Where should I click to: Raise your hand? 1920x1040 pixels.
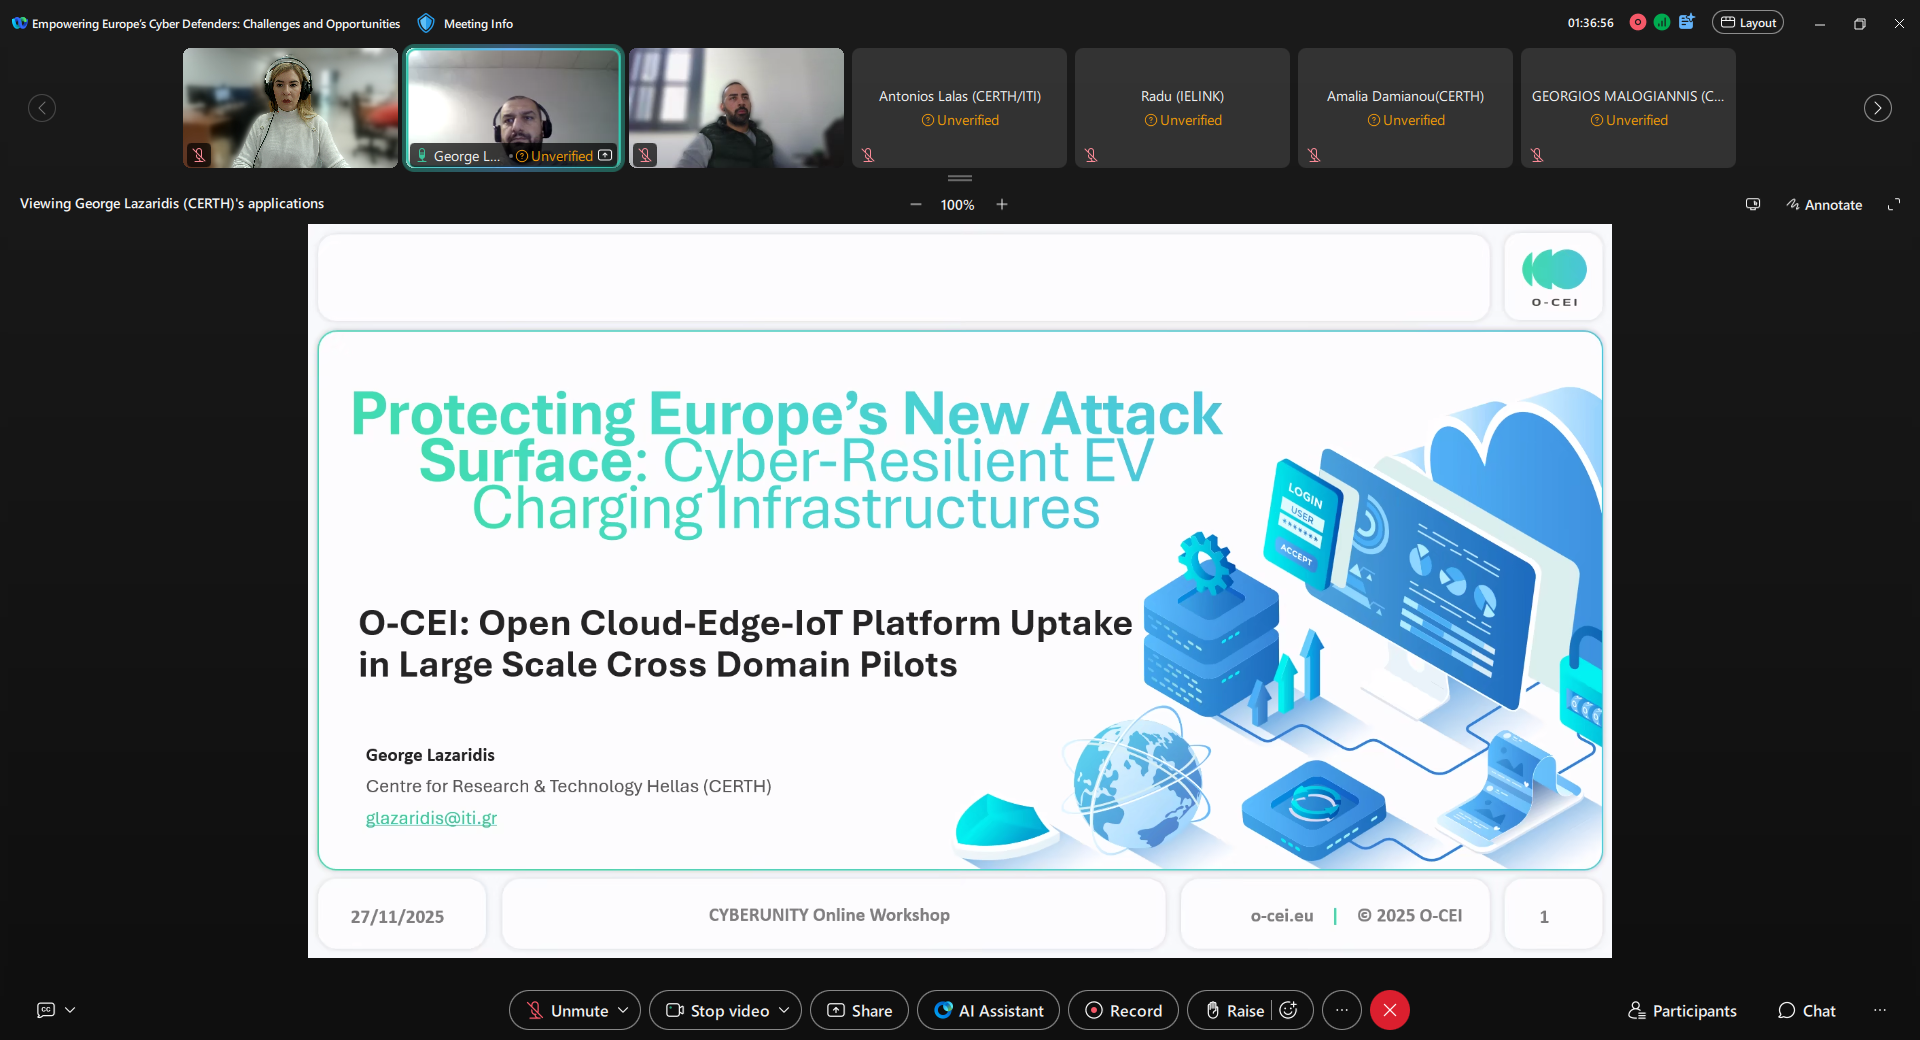point(1234,1010)
